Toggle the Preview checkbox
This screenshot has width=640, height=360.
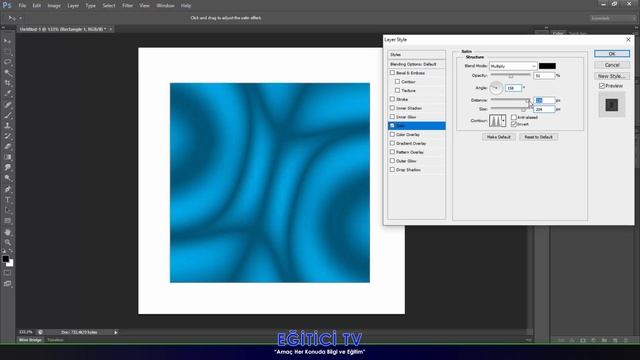602,86
